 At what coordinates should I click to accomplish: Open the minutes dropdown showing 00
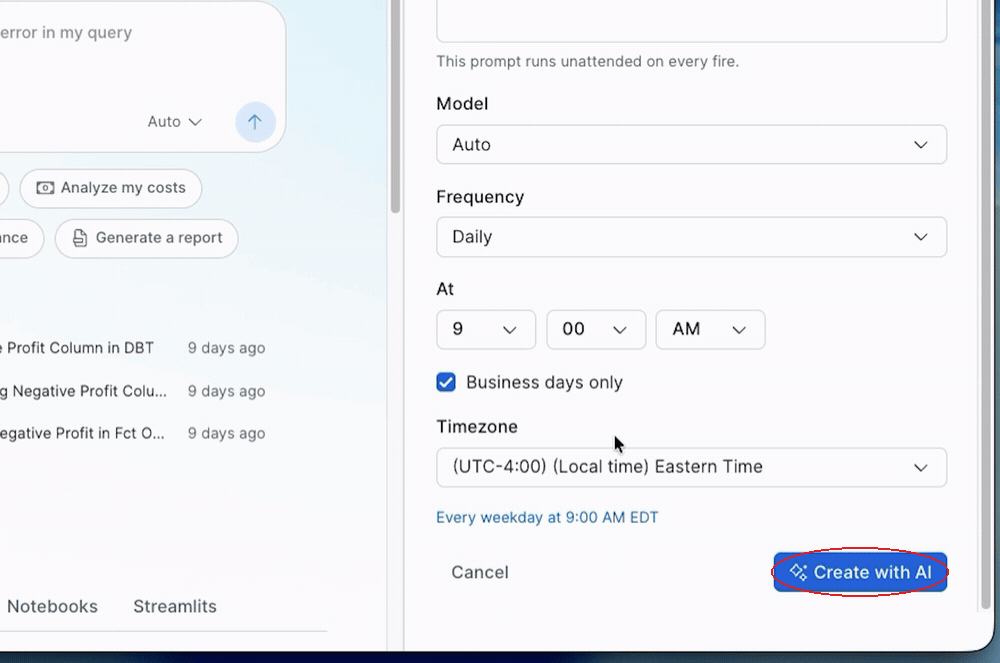click(x=596, y=330)
